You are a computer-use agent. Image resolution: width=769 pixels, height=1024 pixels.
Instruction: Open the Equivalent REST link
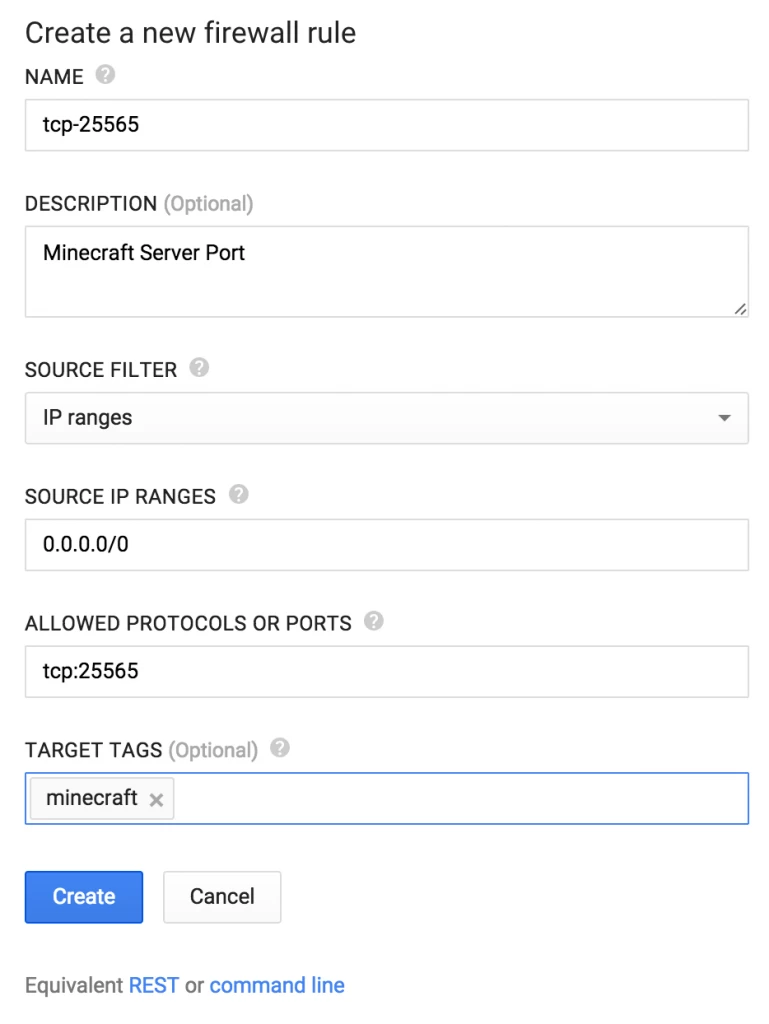pyautogui.click(x=153, y=985)
